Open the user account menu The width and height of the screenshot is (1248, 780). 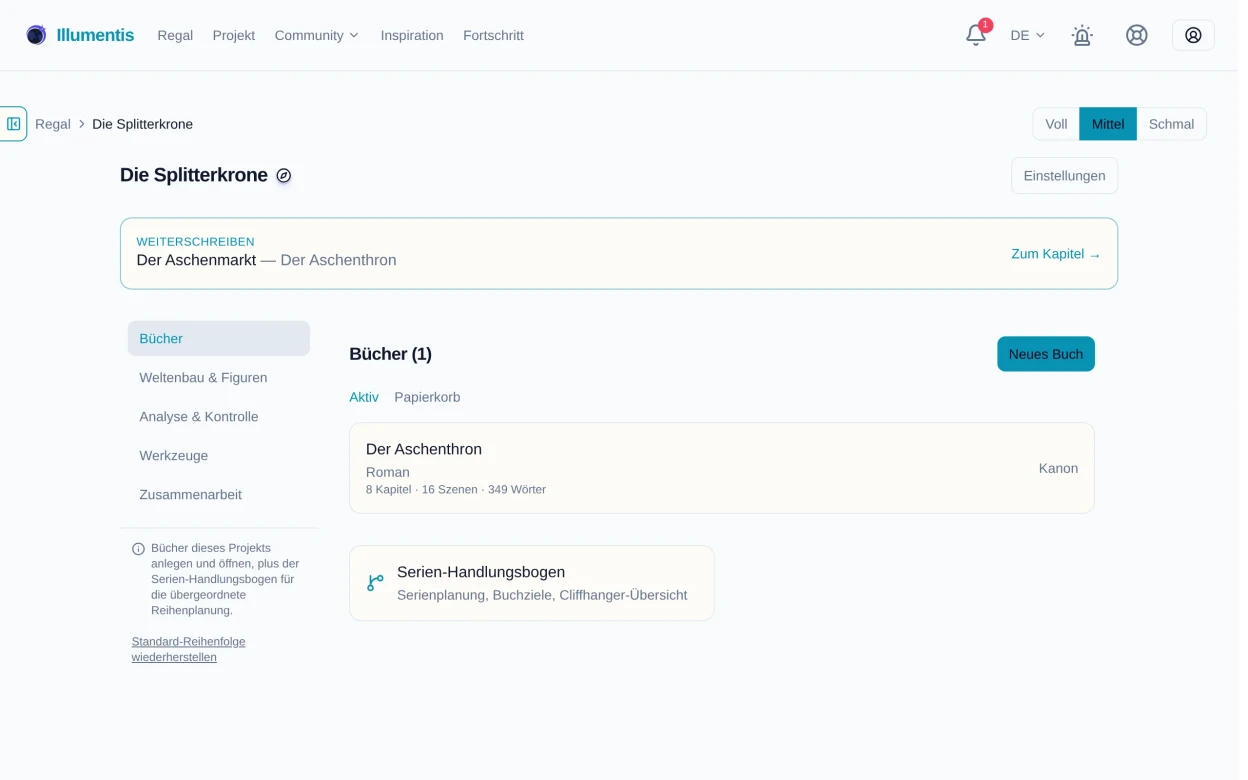tap(1193, 35)
